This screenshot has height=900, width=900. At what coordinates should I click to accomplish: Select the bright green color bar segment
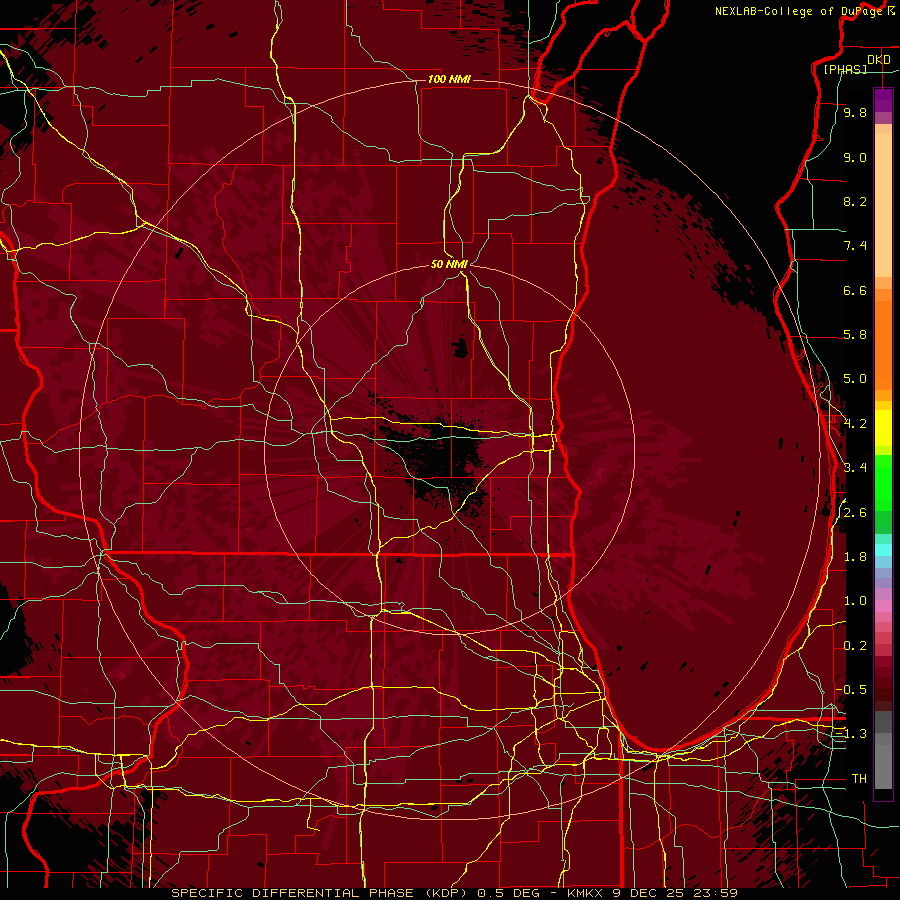[883, 482]
